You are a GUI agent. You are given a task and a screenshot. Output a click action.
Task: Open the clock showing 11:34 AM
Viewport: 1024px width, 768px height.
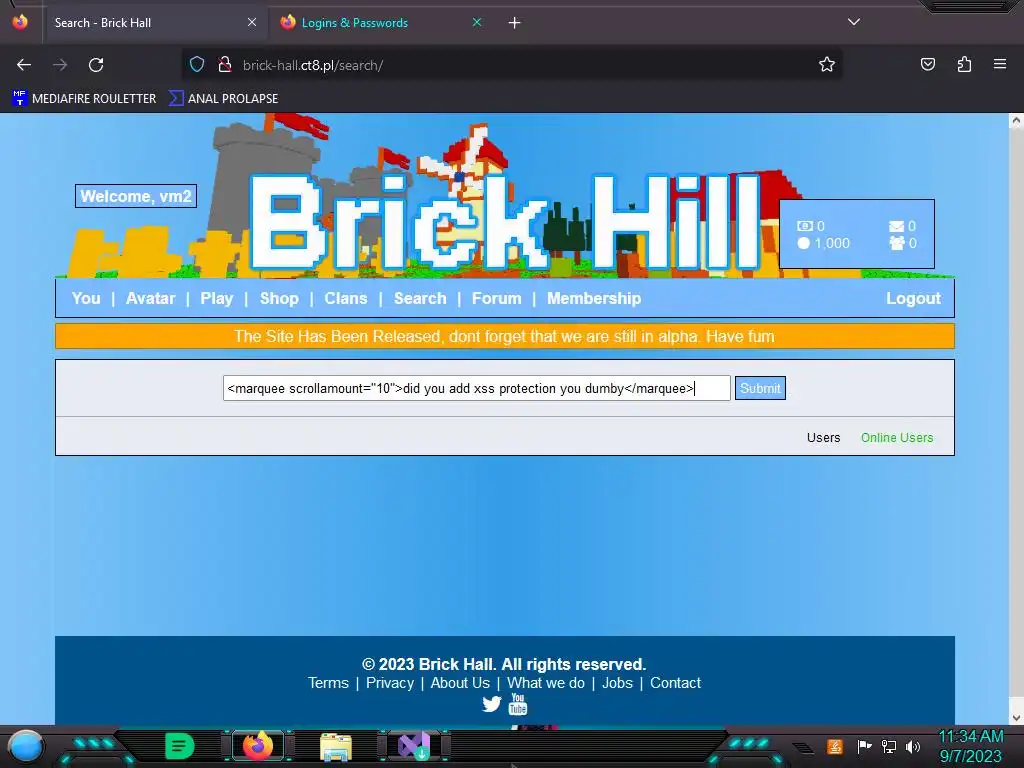970,747
